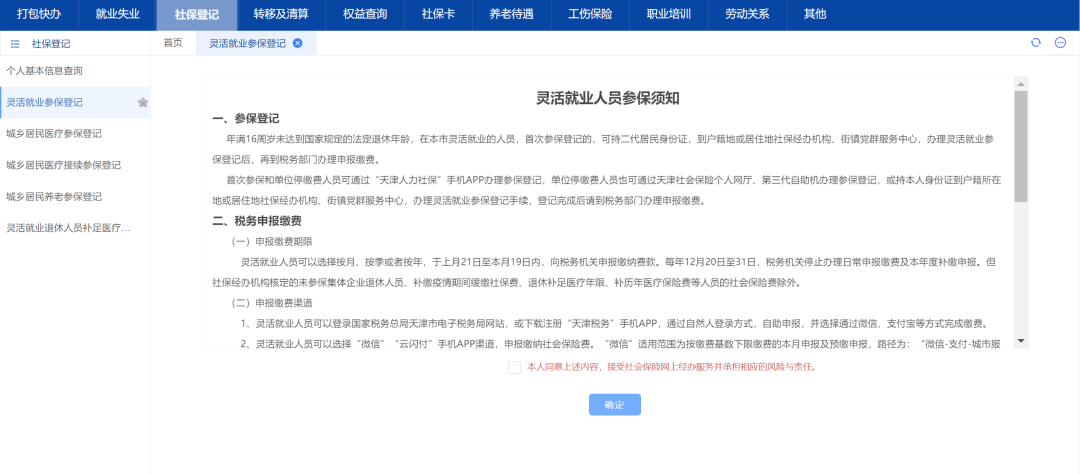Open the 打包快办 top menu
Viewport: 1080px width, 474px height.
point(38,15)
